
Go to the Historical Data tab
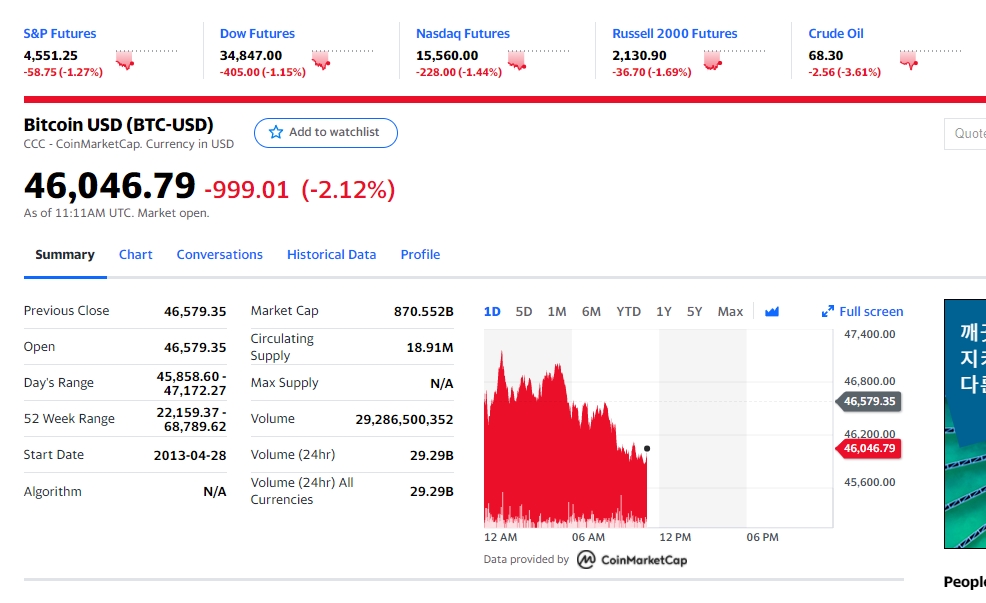click(331, 255)
